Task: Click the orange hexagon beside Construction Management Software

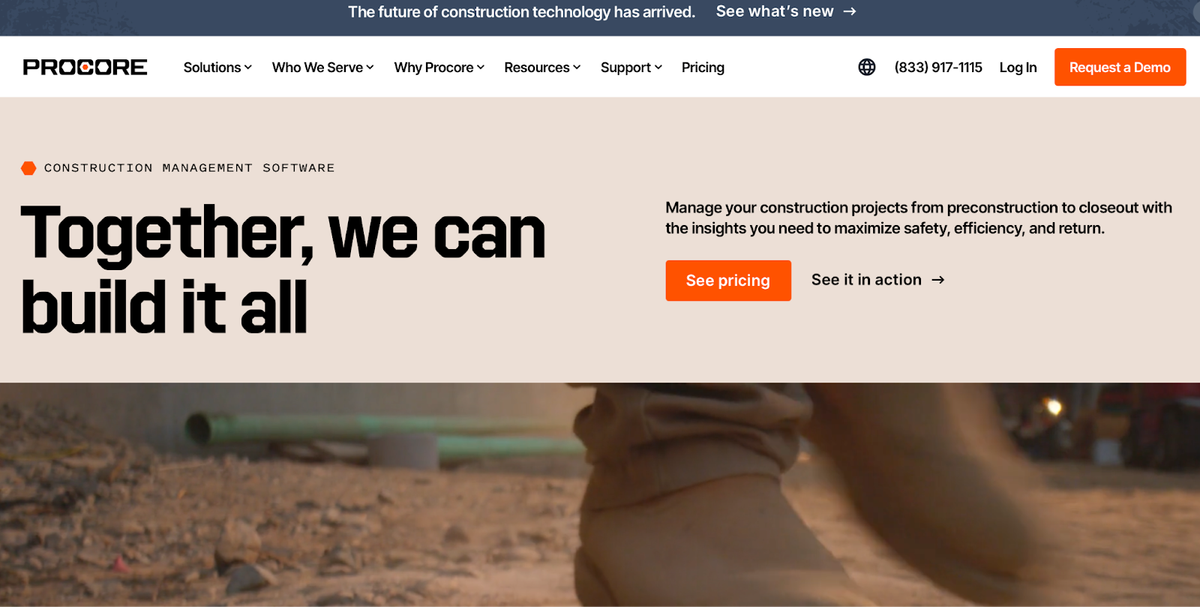Action: (29, 168)
